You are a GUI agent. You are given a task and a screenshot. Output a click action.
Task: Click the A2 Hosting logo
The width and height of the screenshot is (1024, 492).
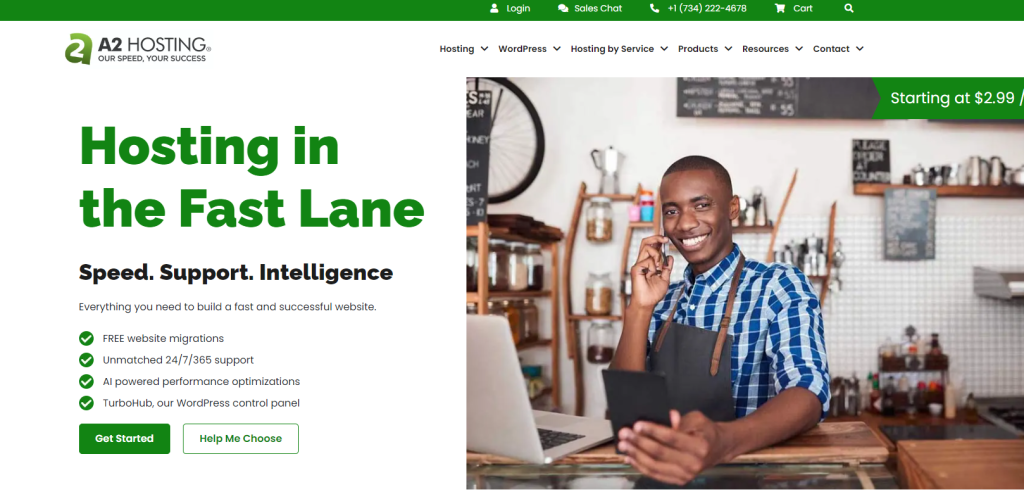click(x=138, y=49)
